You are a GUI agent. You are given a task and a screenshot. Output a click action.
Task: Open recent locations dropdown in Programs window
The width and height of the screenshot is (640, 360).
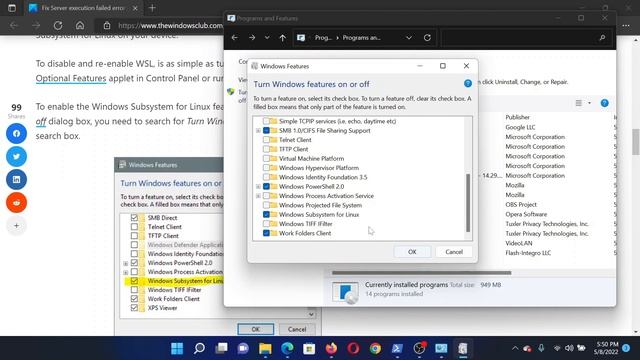pyautogui.click(x=267, y=38)
